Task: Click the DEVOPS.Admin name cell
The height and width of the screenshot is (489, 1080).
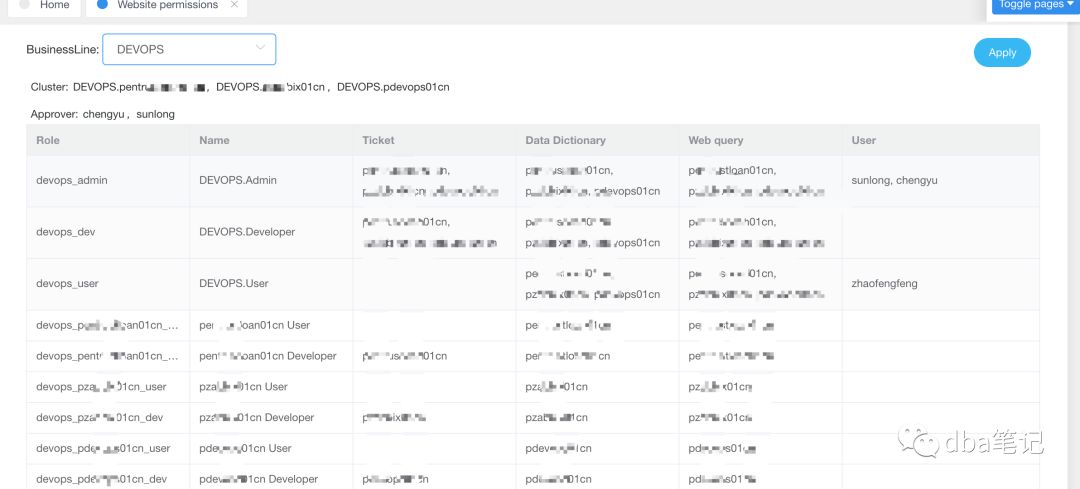Action: click(x=238, y=180)
